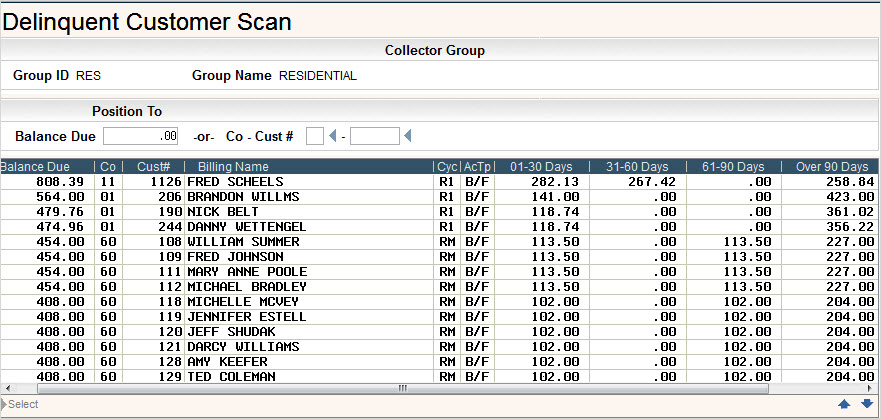Image resolution: width=881 pixels, height=419 pixels.
Task: Click balance due value 474.96
Action: pos(60,227)
